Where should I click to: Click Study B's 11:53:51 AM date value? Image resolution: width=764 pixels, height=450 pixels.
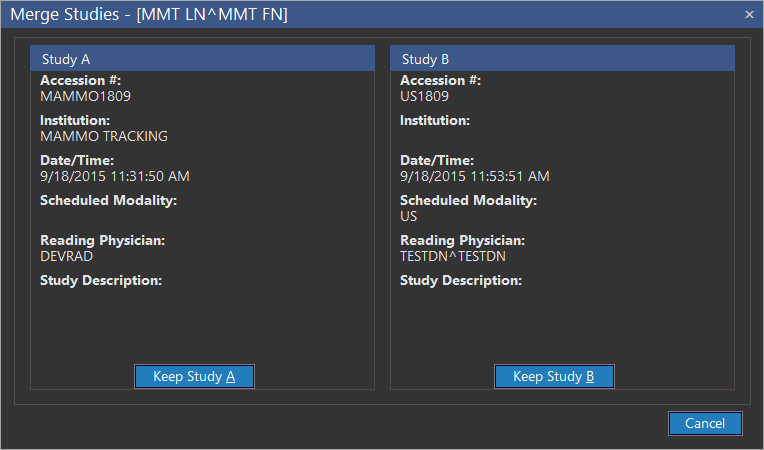(x=475, y=176)
